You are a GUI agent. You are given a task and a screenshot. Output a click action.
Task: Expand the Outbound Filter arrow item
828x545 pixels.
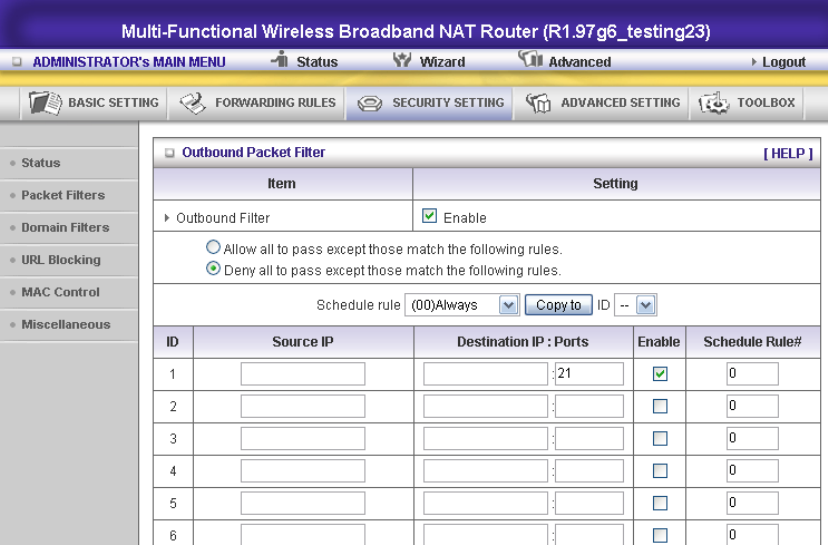coord(167,217)
